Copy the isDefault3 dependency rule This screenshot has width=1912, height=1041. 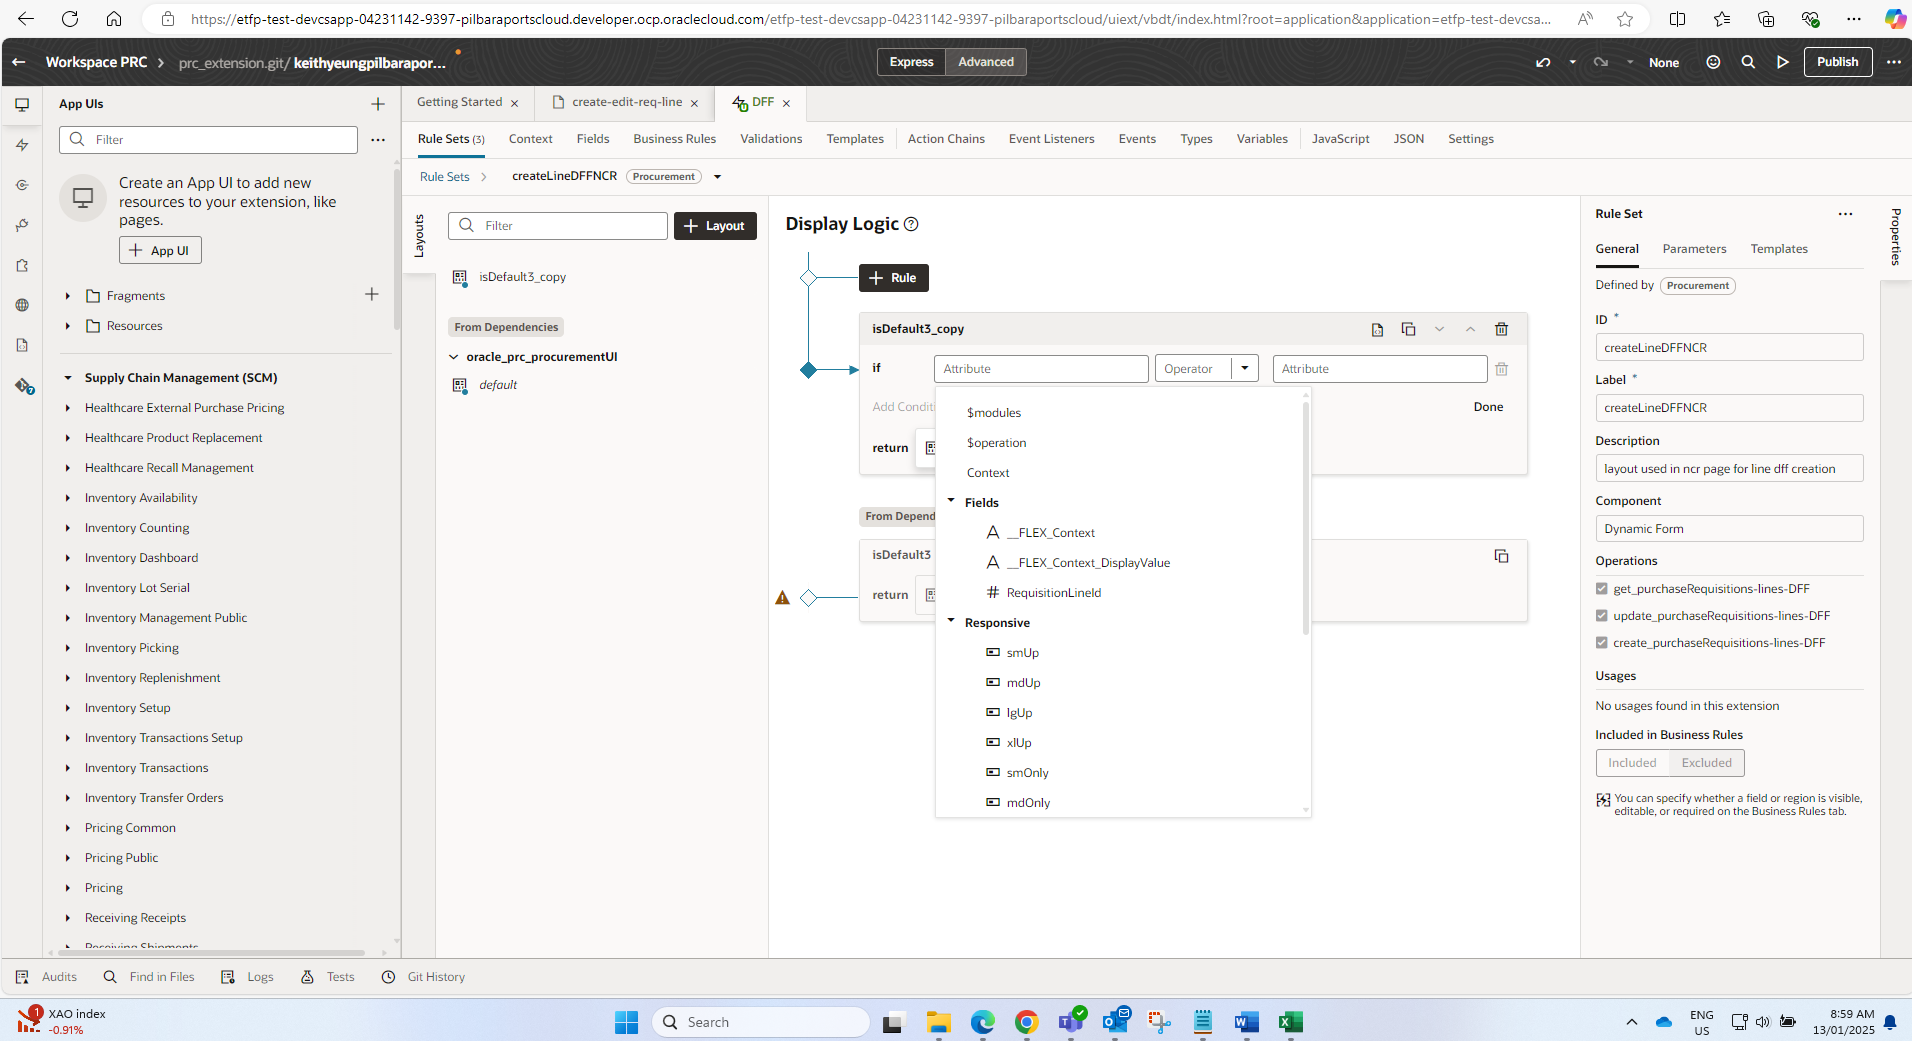[x=1501, y=556]
